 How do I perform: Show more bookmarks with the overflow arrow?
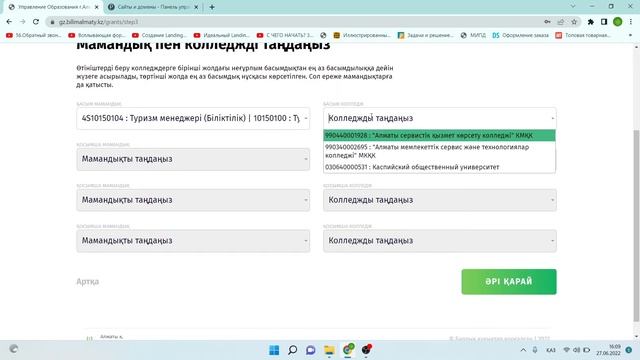tap(630, 36)
